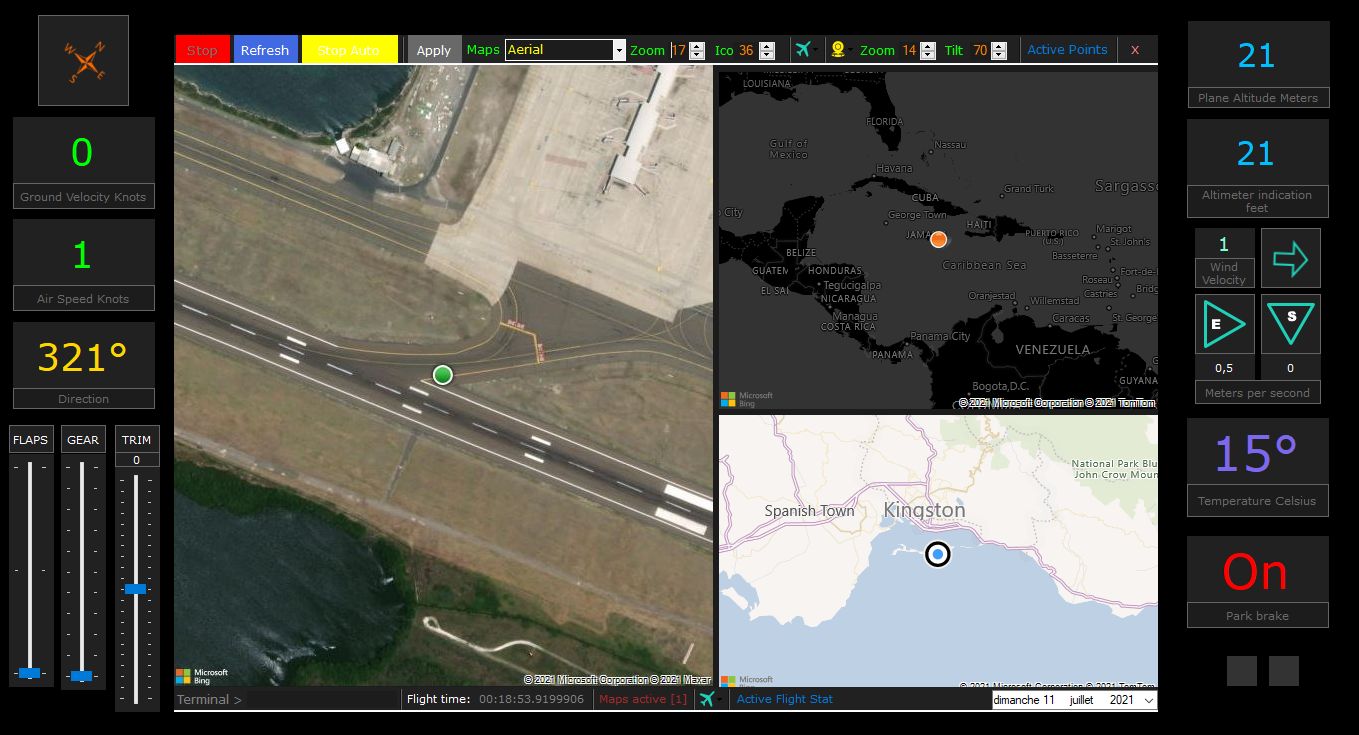1359x735 pixels.
Task: Click the compass rose icon
Action: coord(84,61)
